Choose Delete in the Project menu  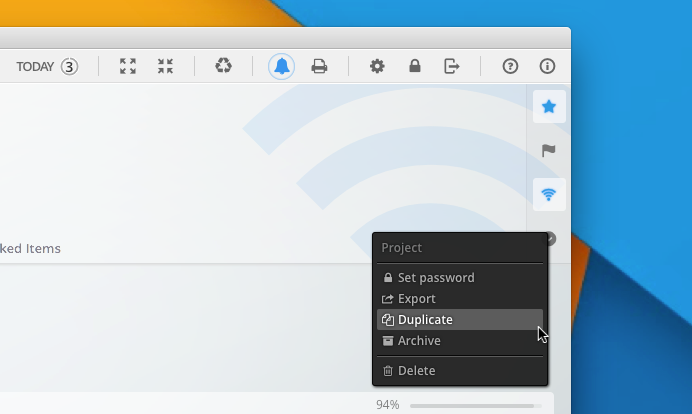pos(416,371)
